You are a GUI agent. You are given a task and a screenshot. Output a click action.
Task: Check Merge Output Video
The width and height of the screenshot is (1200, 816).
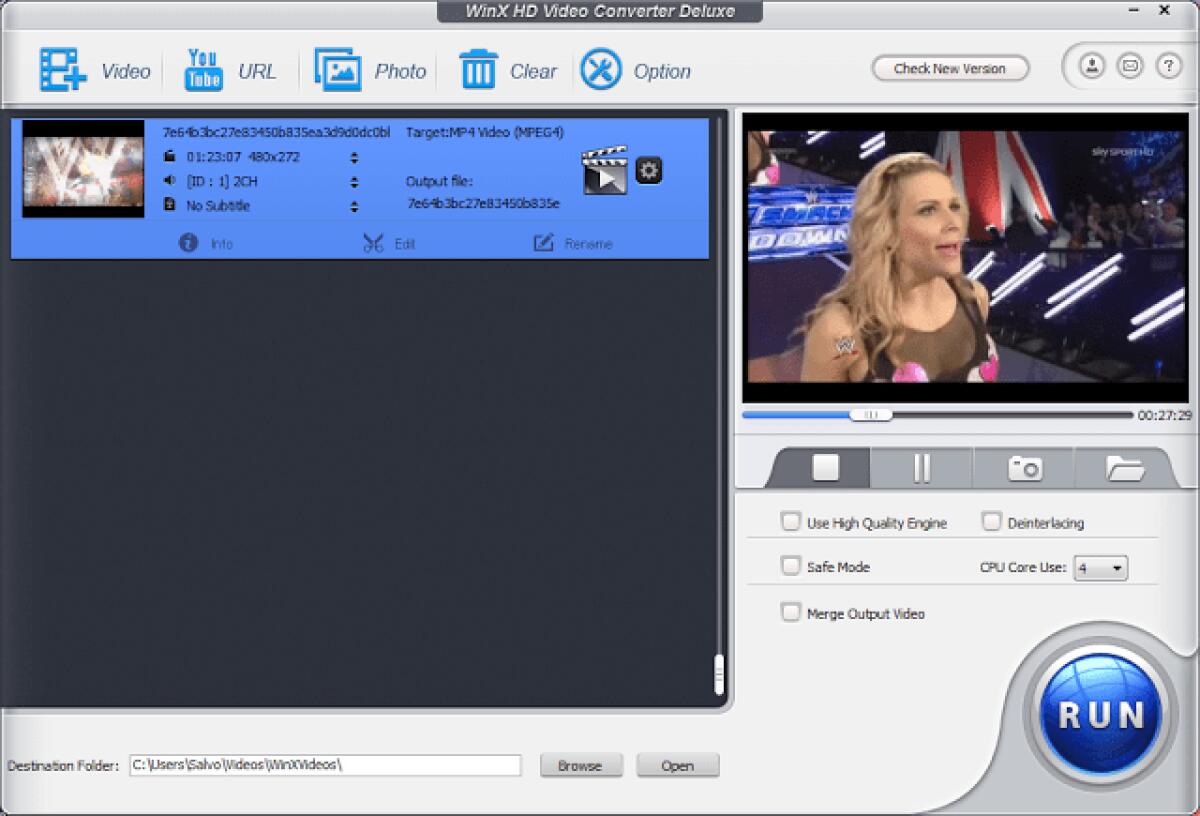pyautogui.click(x=790, y=612)
